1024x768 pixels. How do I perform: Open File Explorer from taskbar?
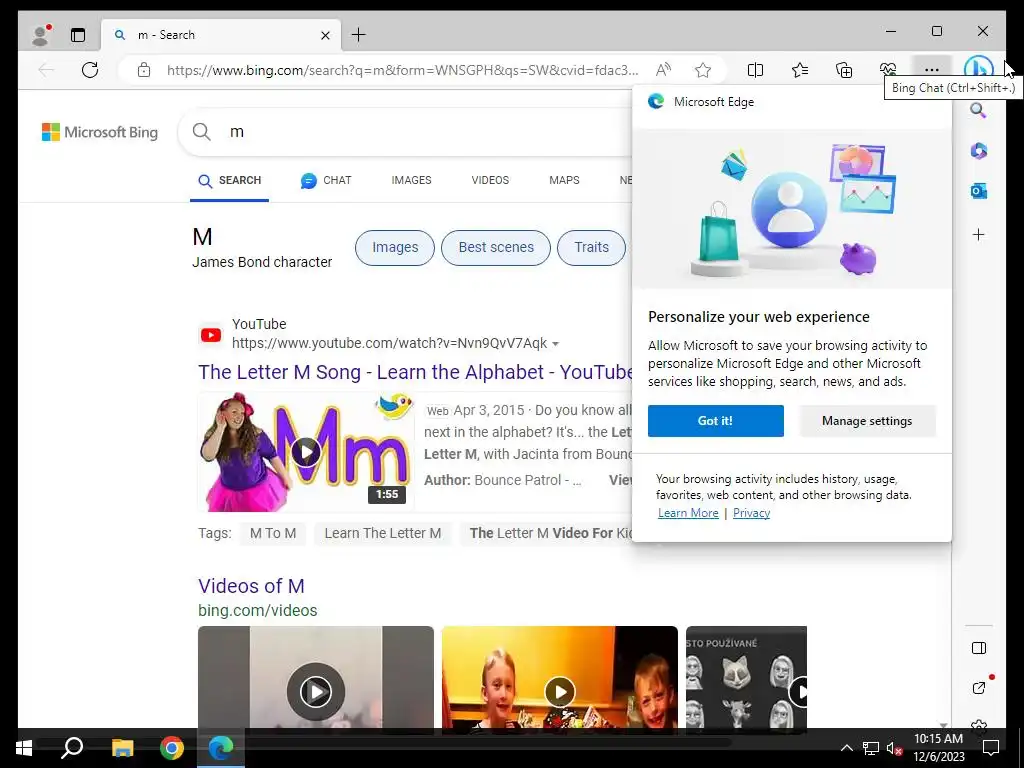pos(122,748)
